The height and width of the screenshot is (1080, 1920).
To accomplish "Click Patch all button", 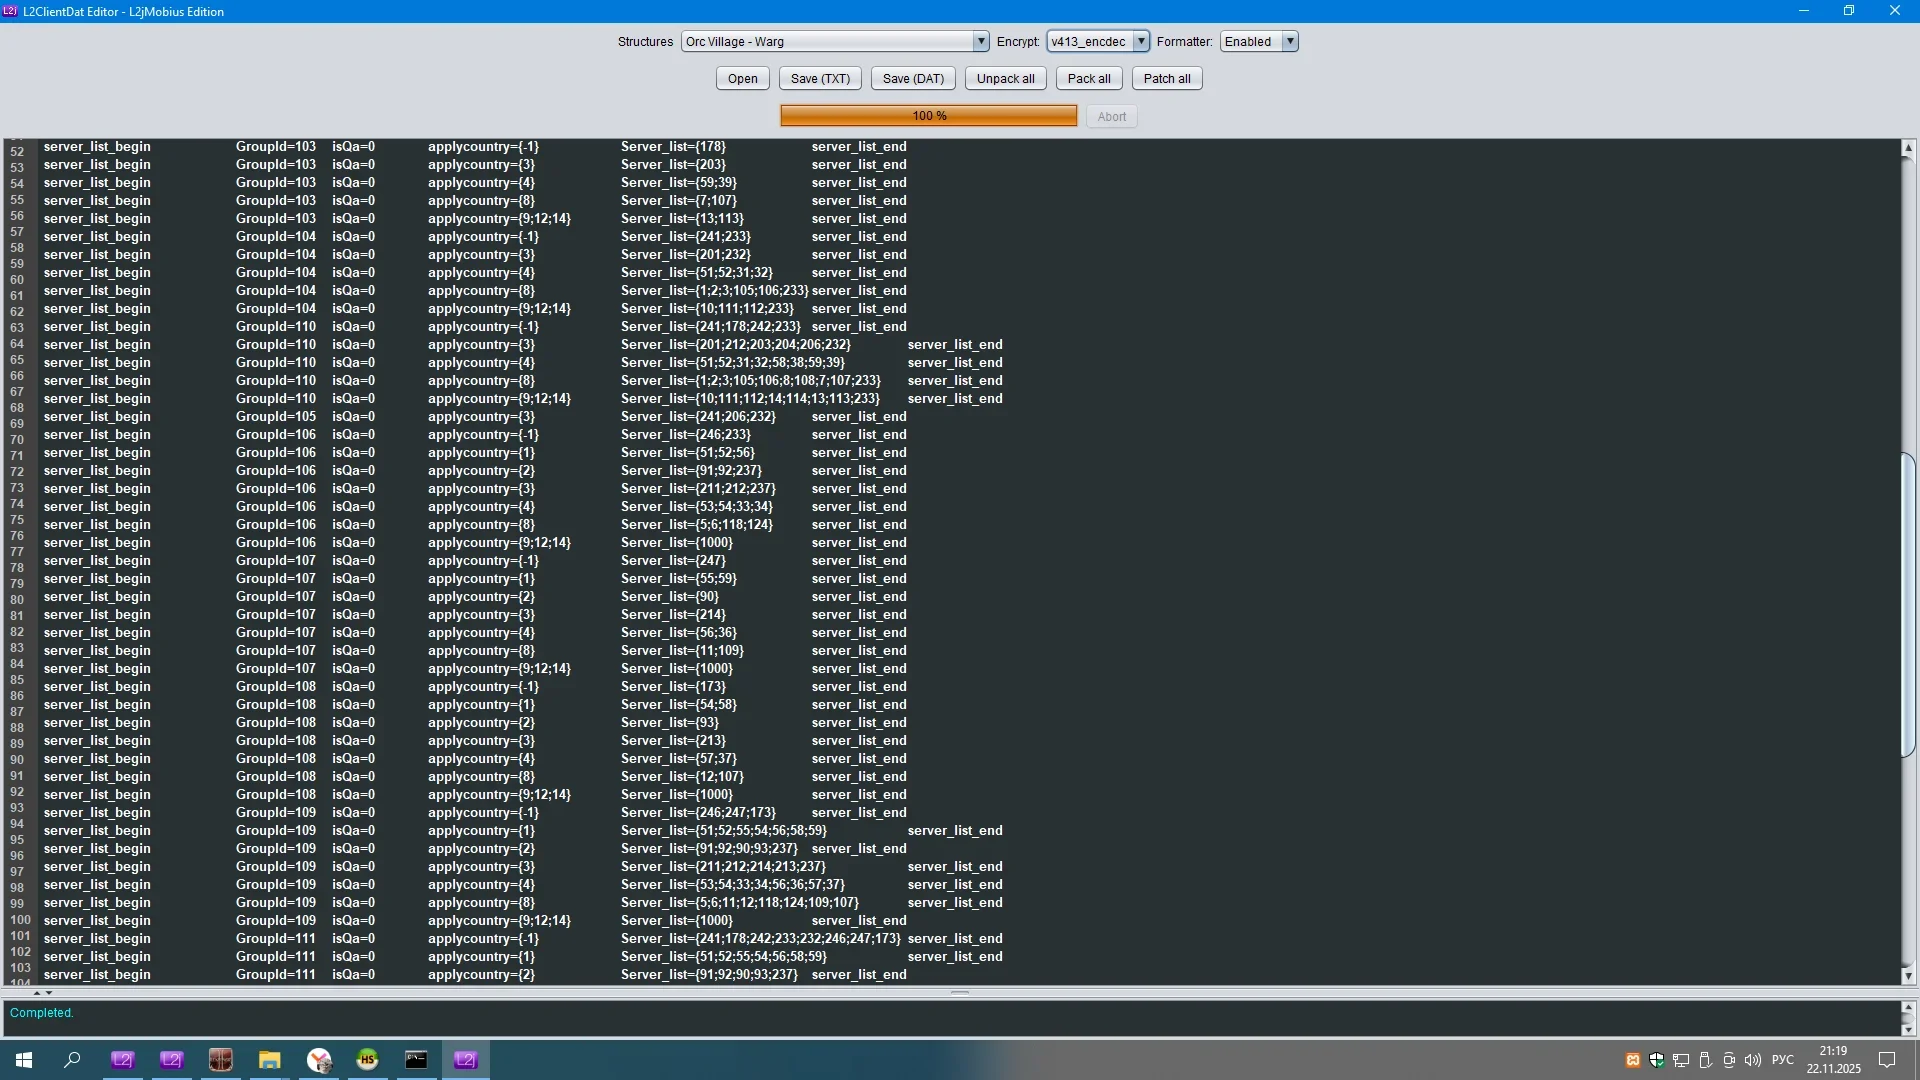I will point(1166,78).
